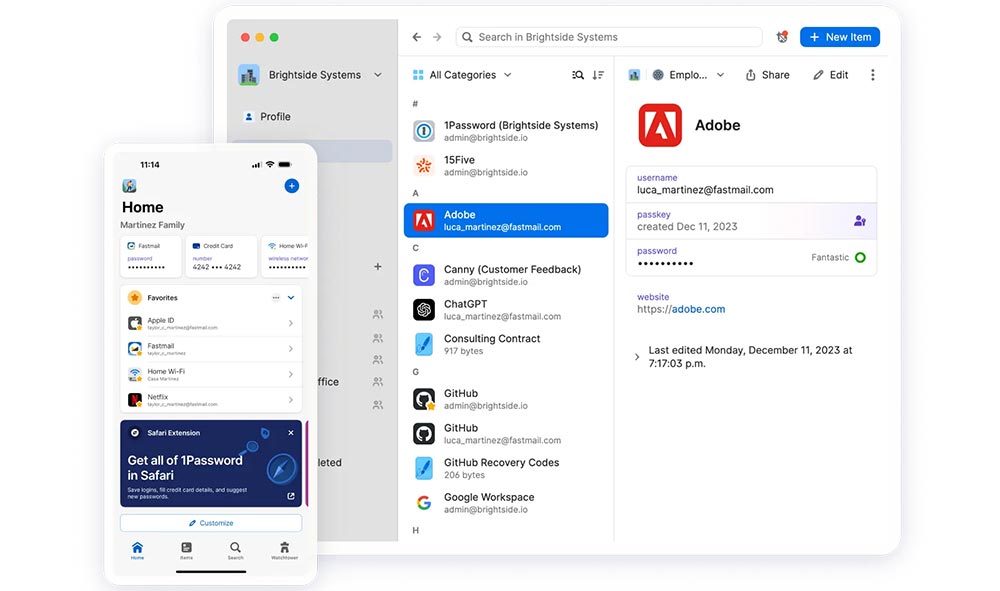Switch to the Search tab on the phone
The width and height of the screenshot is (1000, 591).
point(235,550)
